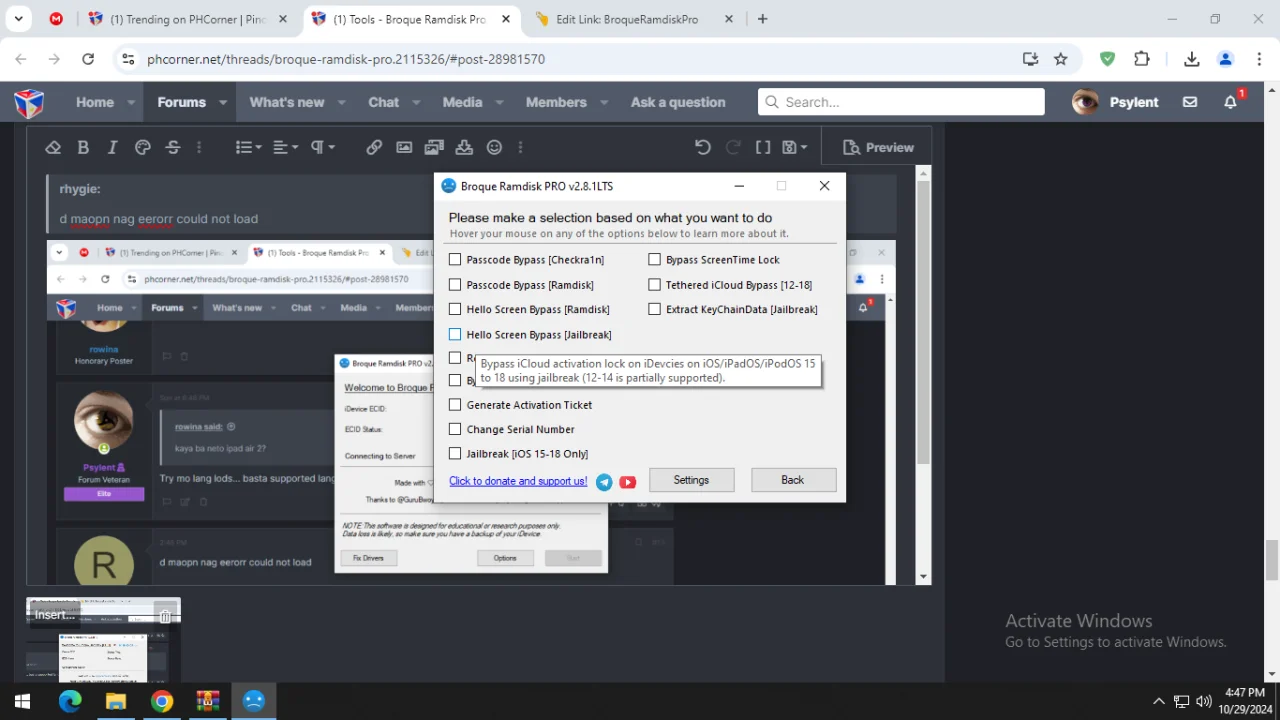Image resolution: width=1280 pixels, height=720 pixels.
Task: Click the attach files upload icon
Action: (464, 147)
